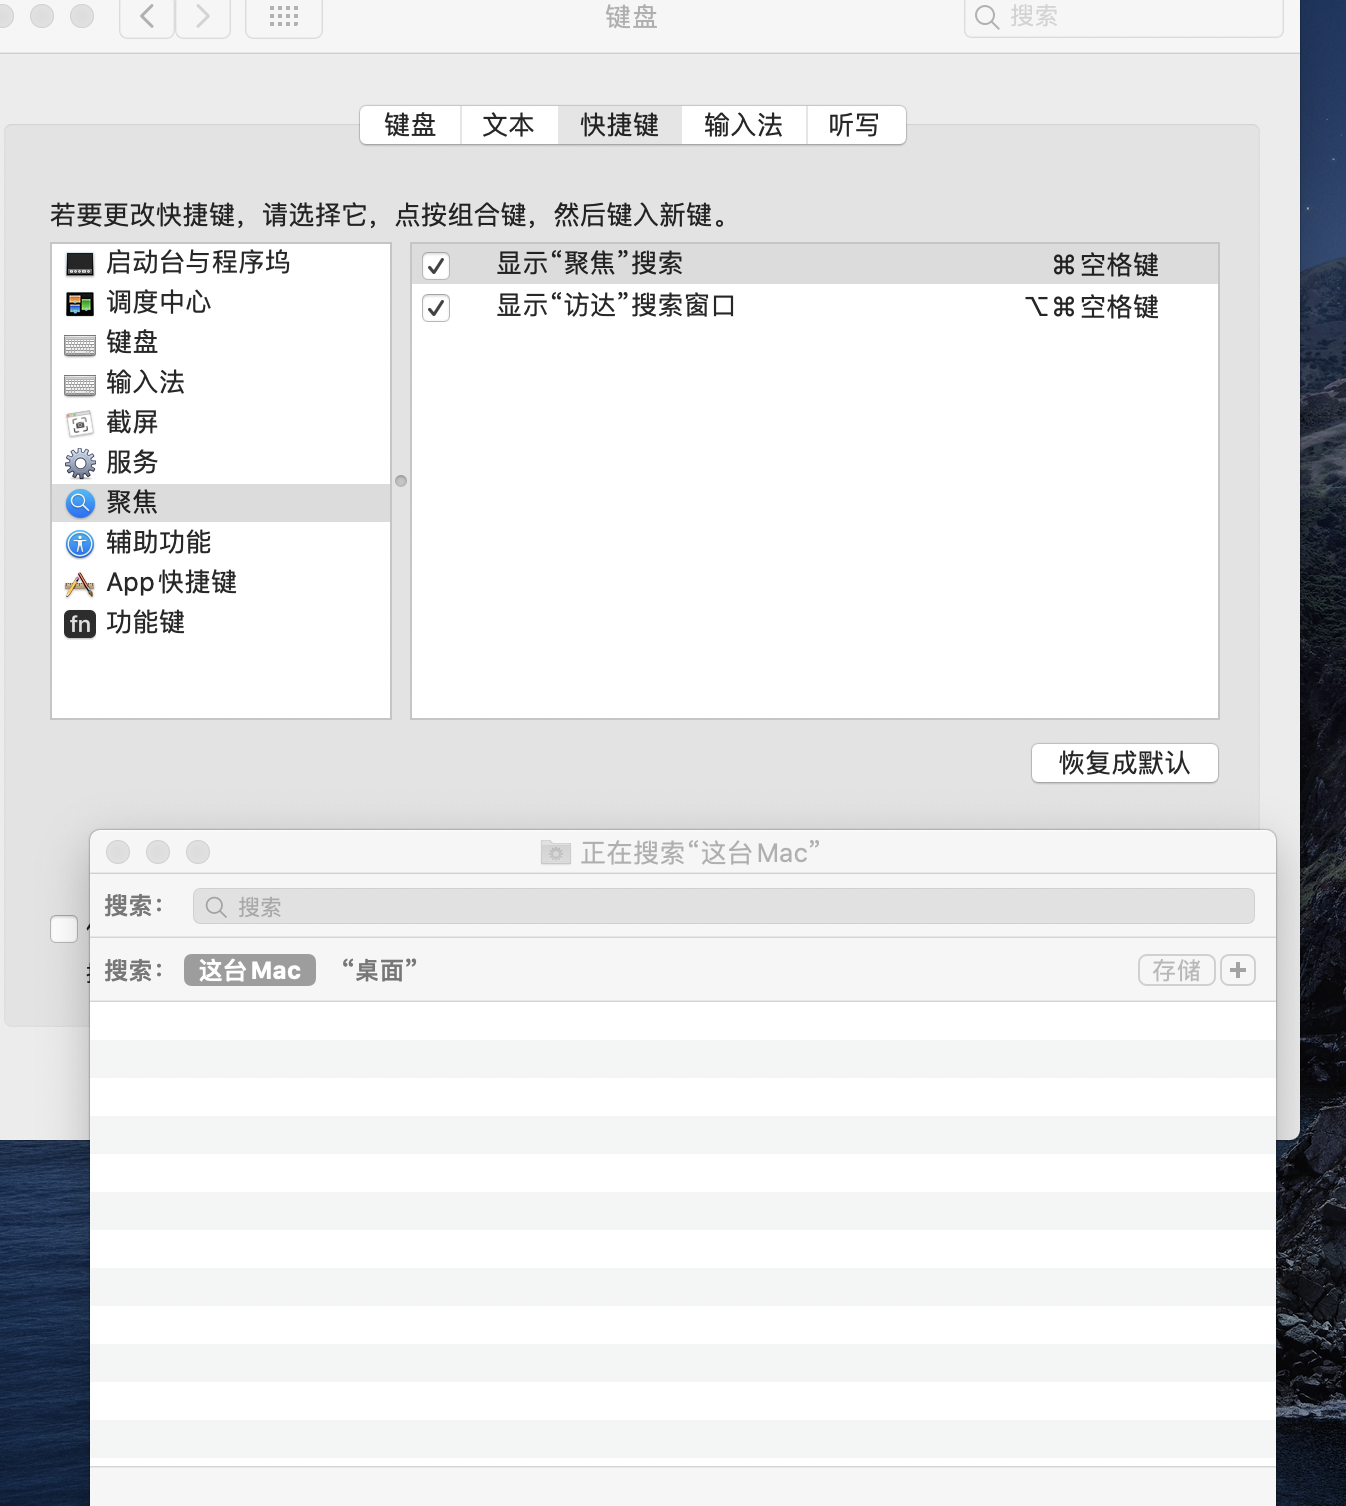Viewport: 1346px width, 1506px height.
Task: Go back with the left chevron
Action: click(x=148, y=17)
